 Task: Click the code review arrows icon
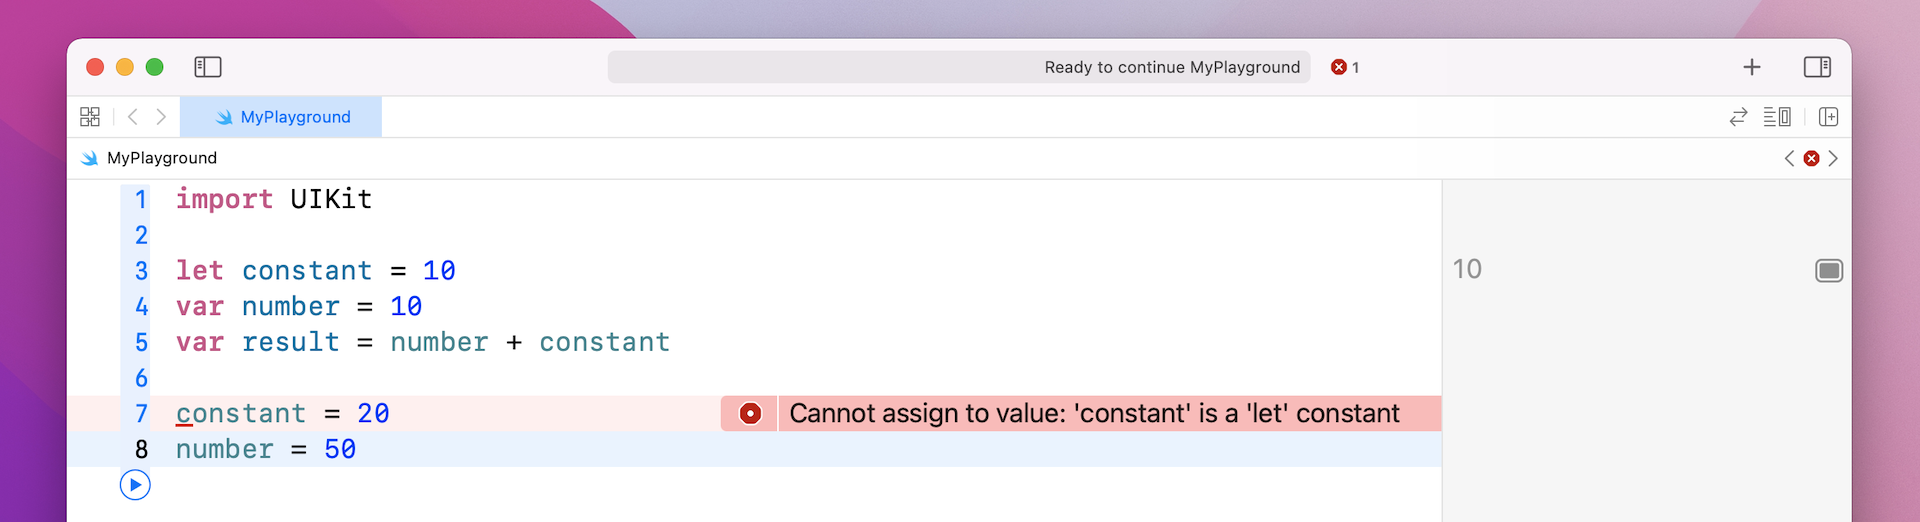click(1738, 117)
